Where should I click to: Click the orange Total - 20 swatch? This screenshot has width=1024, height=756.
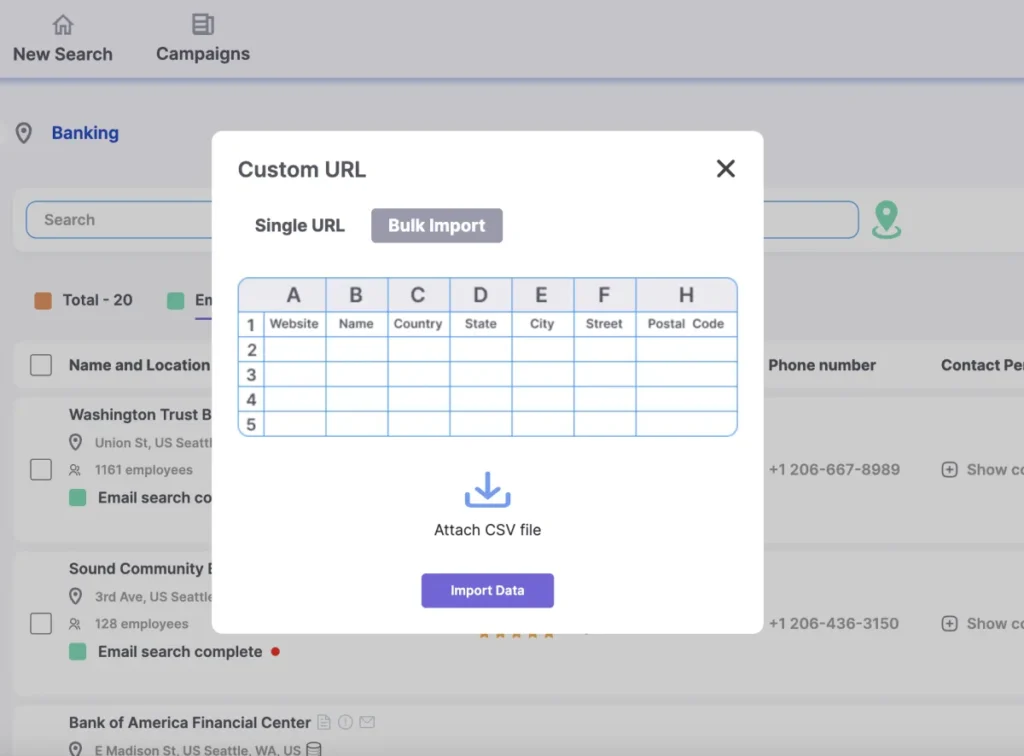(x=43, y=300)
